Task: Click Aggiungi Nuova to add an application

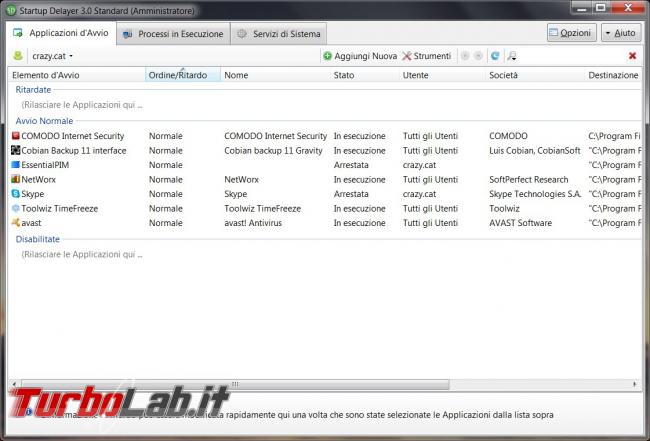Action: coord(360,56)
